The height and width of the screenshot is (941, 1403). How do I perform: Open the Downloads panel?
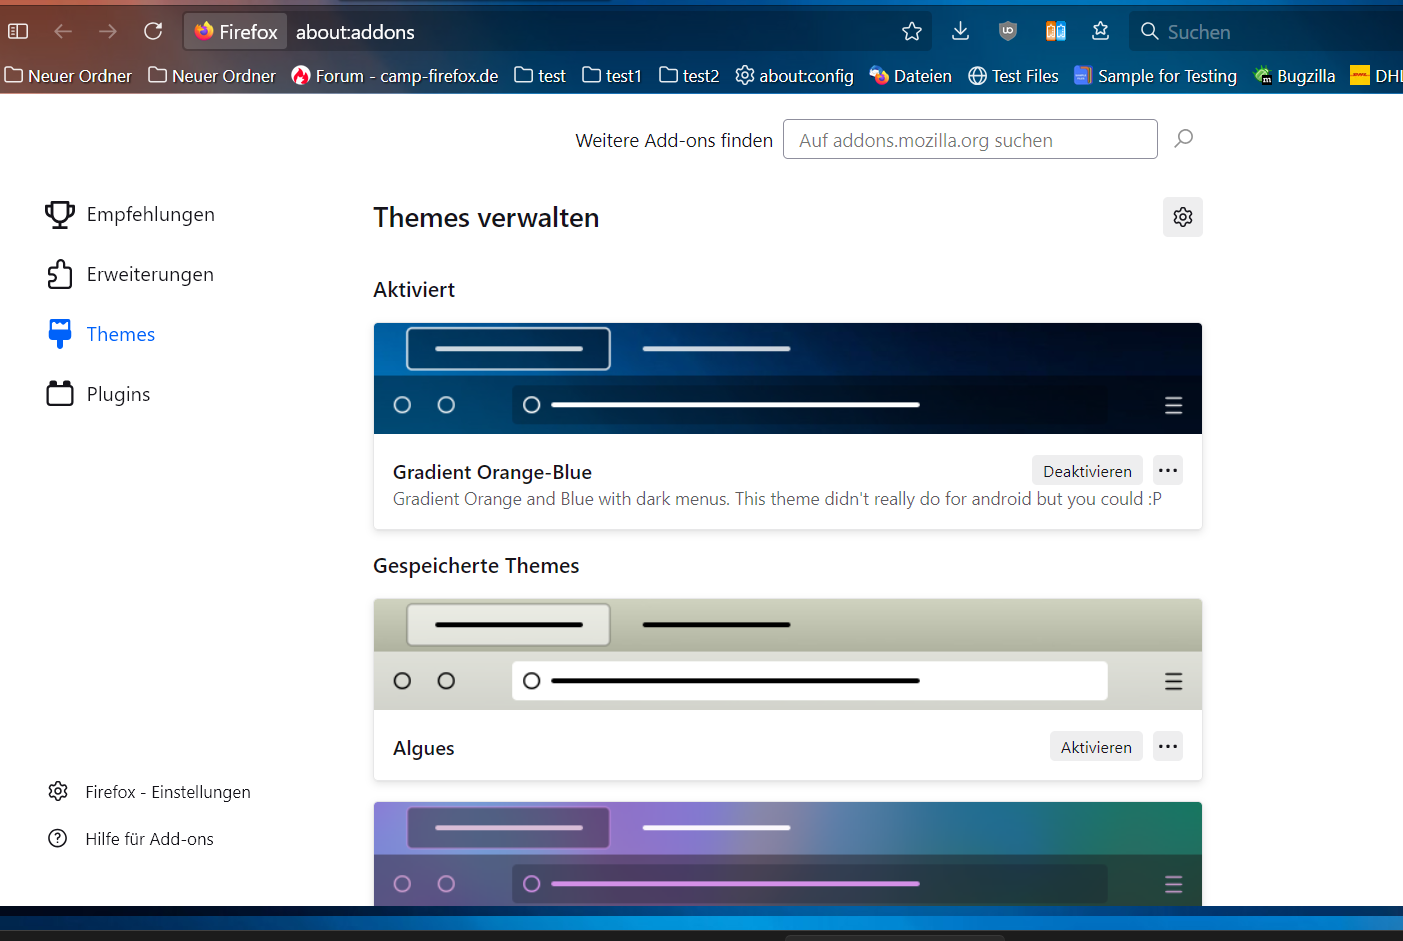pos(960,31)
